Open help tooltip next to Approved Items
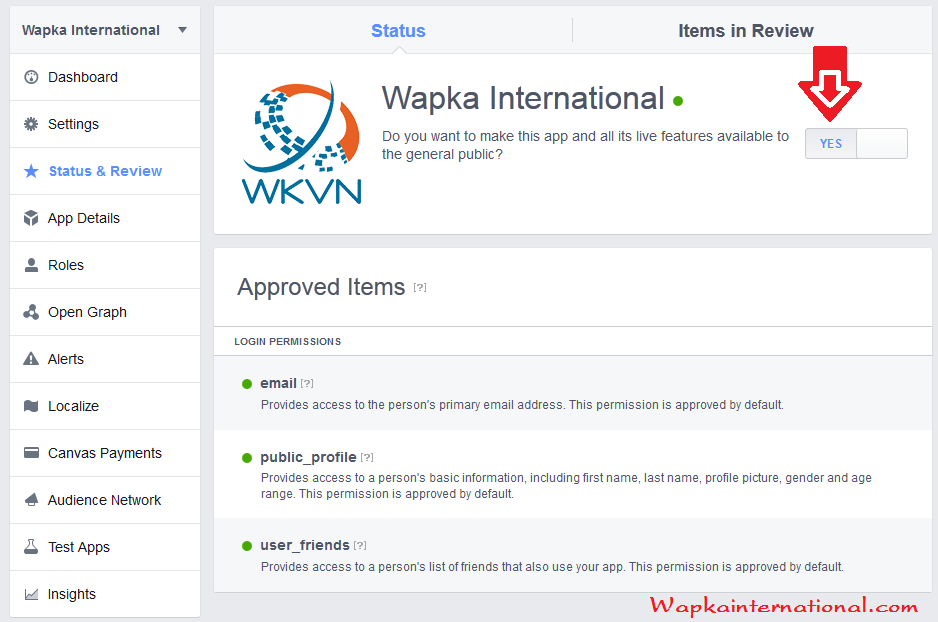This screenshot has height=622, width=938. [420, 288]
